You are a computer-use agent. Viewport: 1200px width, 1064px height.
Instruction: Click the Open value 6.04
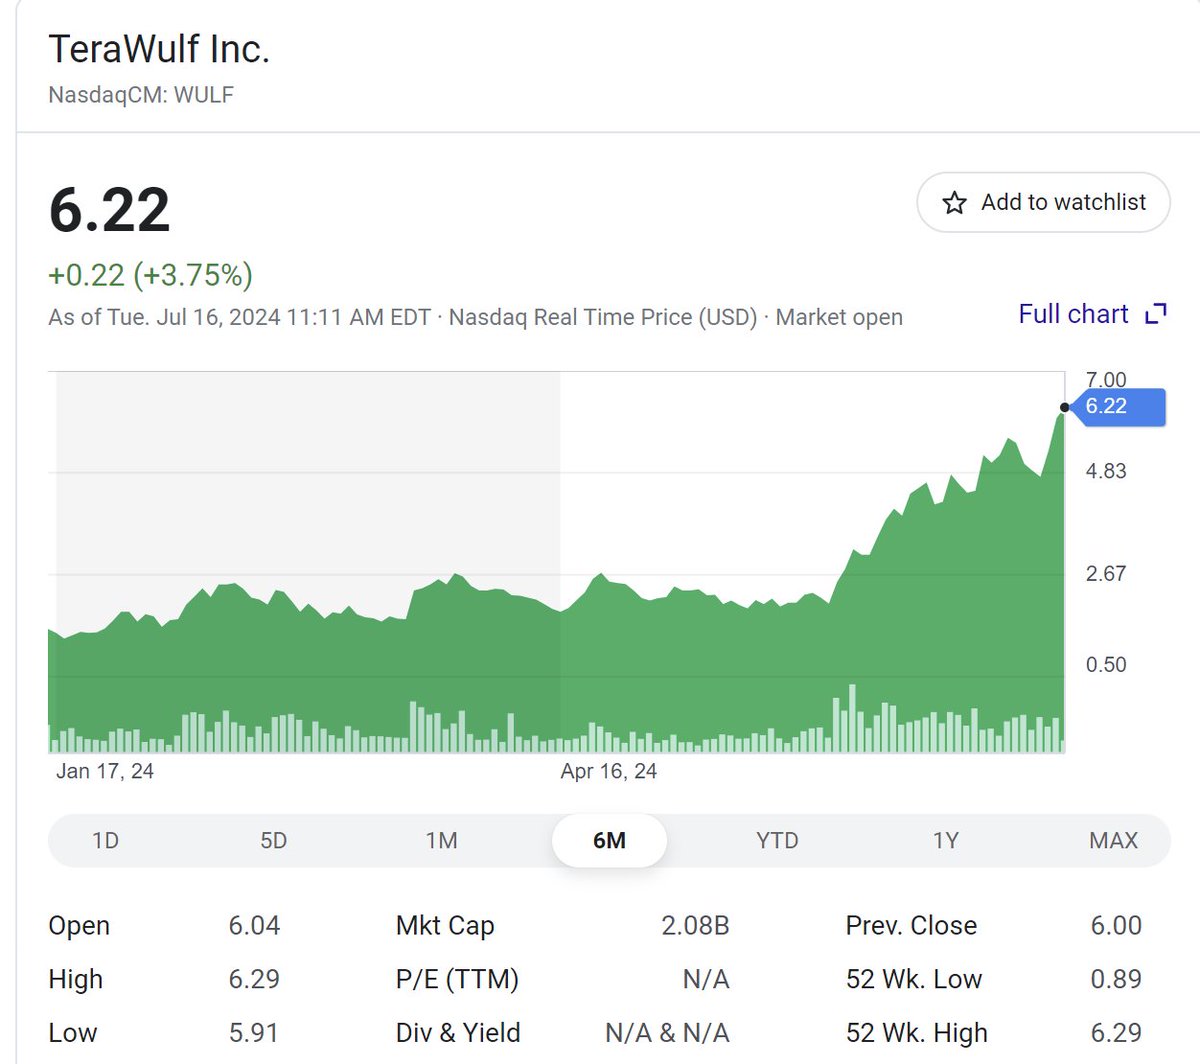254,926
